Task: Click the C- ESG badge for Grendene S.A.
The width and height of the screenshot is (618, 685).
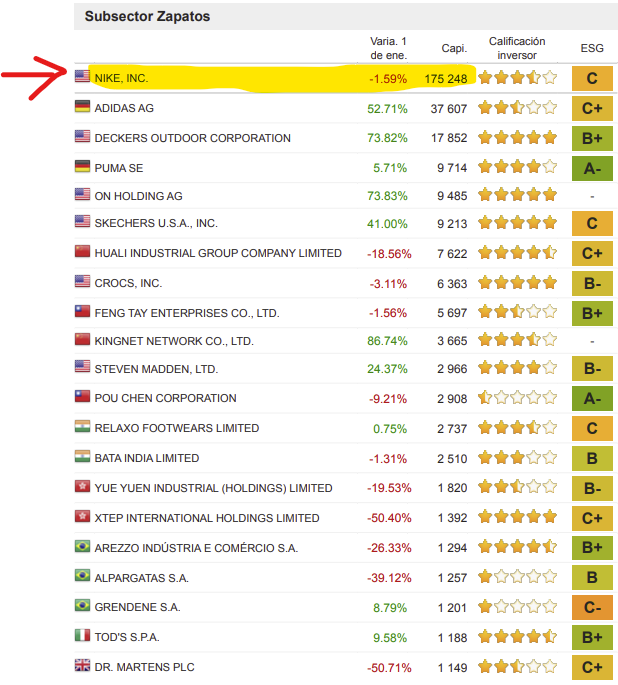Action: 591,607
